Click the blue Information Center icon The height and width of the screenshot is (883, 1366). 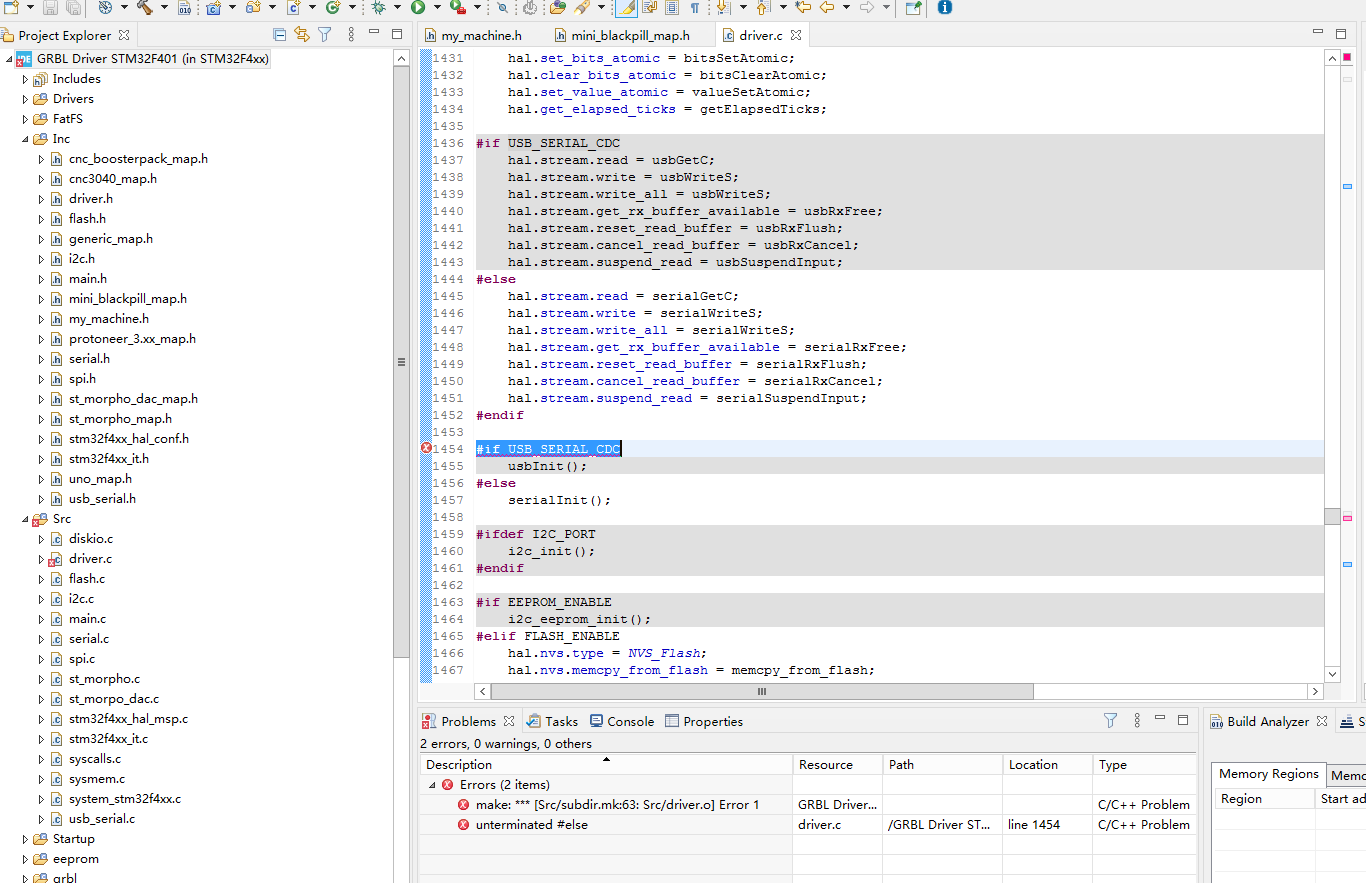(x=945, y=8)
